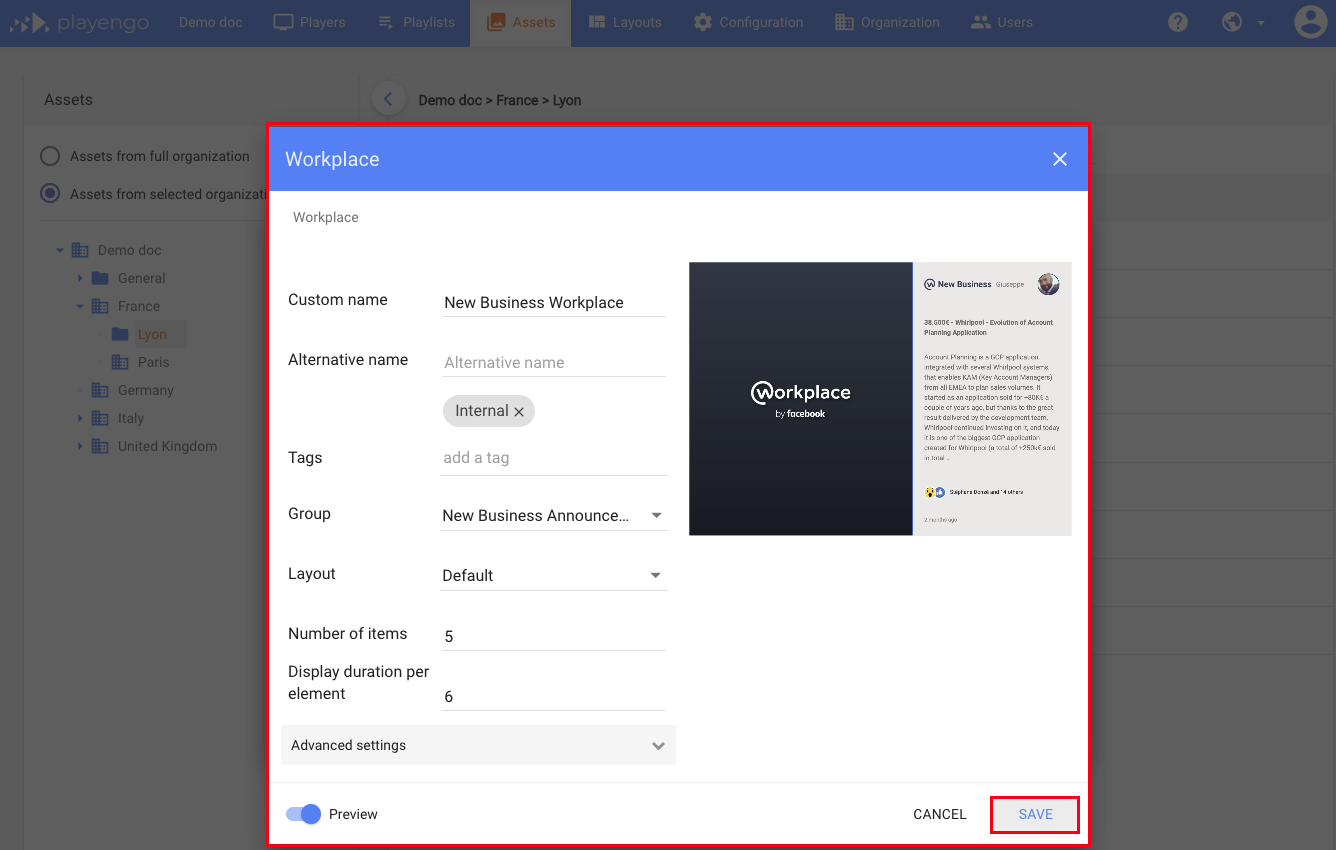This screenshot has height=850, width=1336.
Task: Select United Kingdom in the tree
Action: (x=167, y=446)
